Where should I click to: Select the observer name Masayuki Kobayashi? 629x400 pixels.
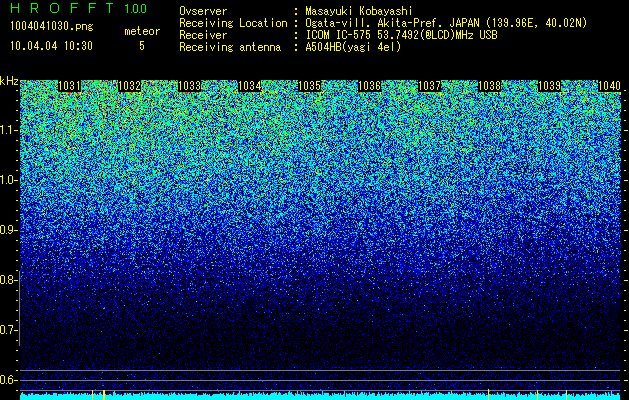pyautogui.click(x=359, y=11)
